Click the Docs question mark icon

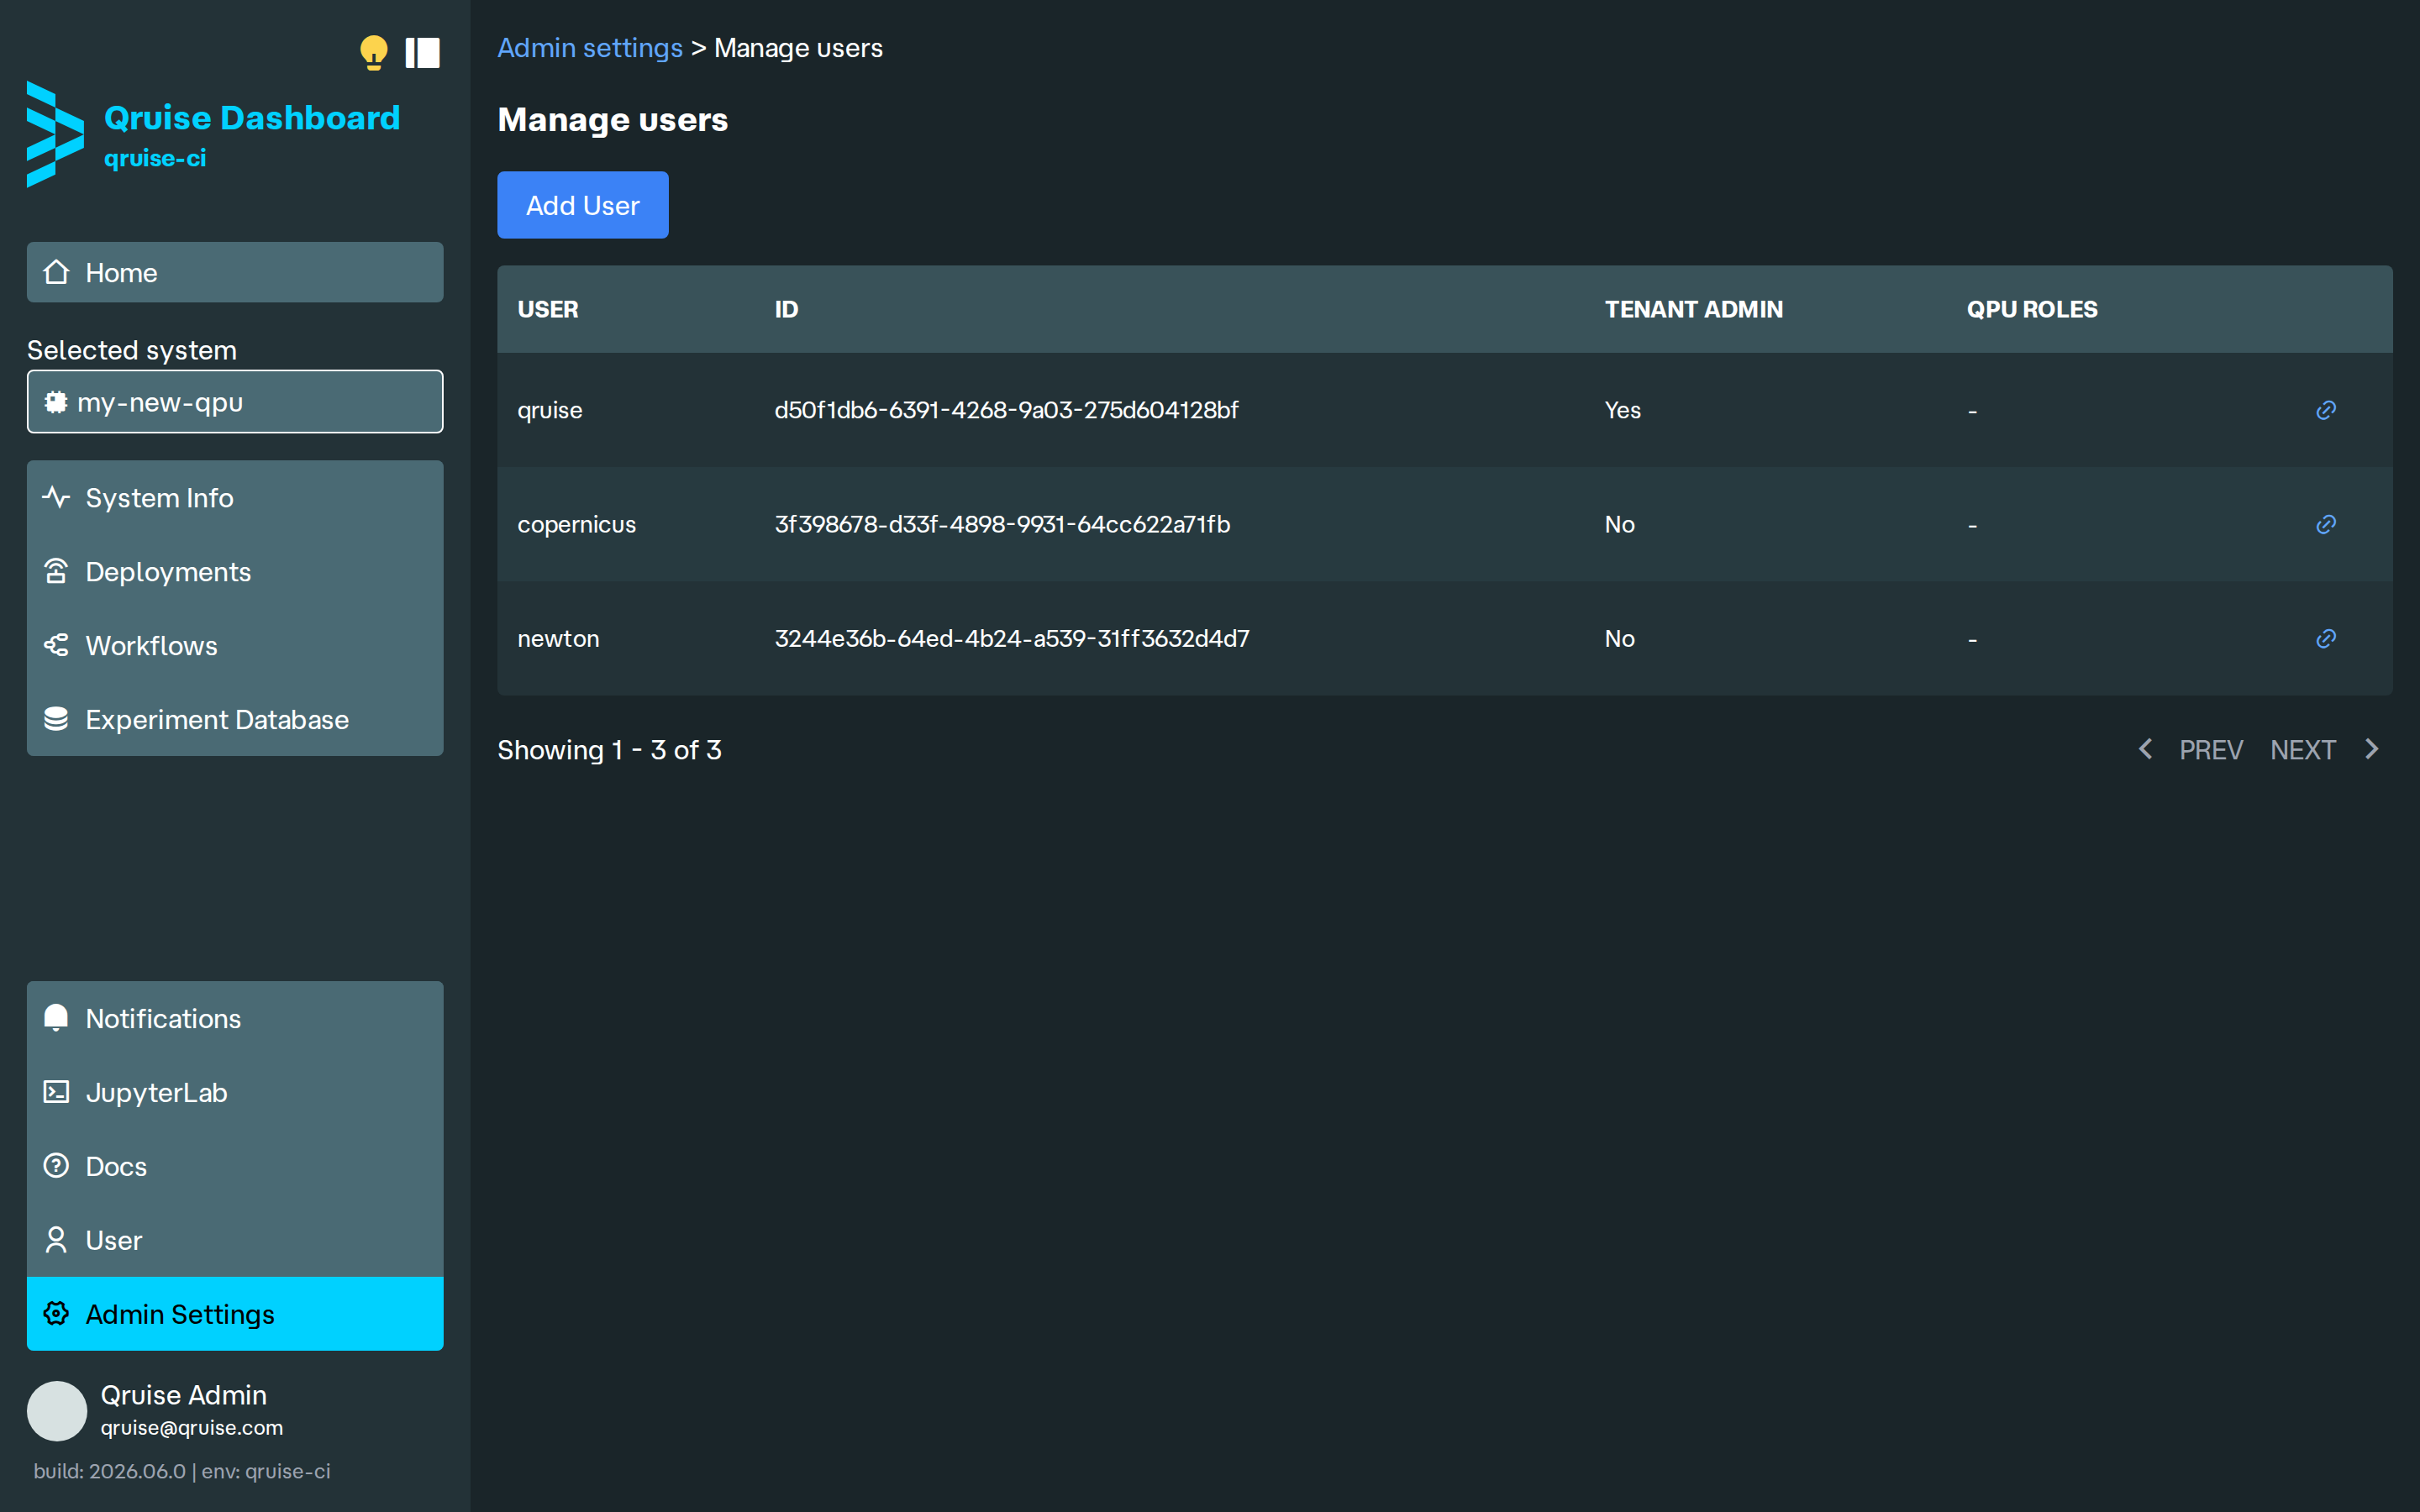[56, 1166]
